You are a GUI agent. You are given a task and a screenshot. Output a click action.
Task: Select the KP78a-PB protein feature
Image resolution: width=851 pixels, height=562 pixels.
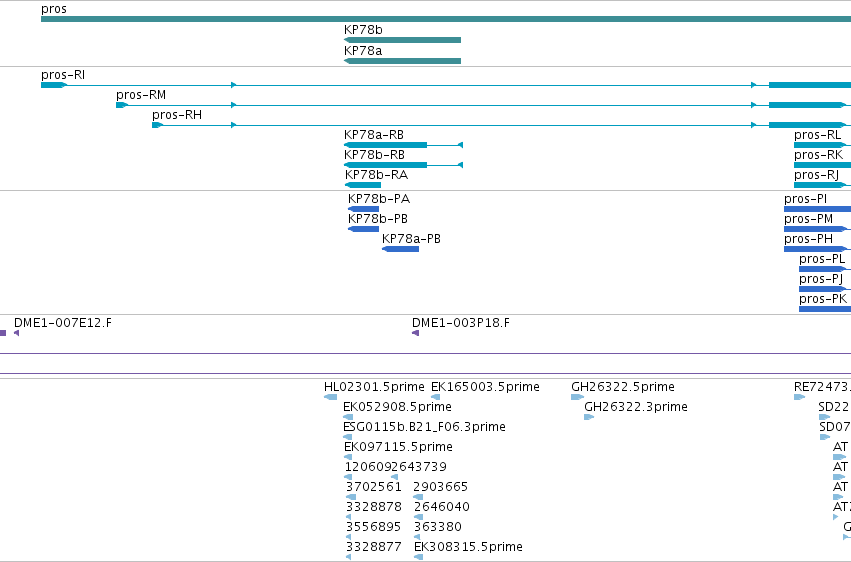(401, 249)
